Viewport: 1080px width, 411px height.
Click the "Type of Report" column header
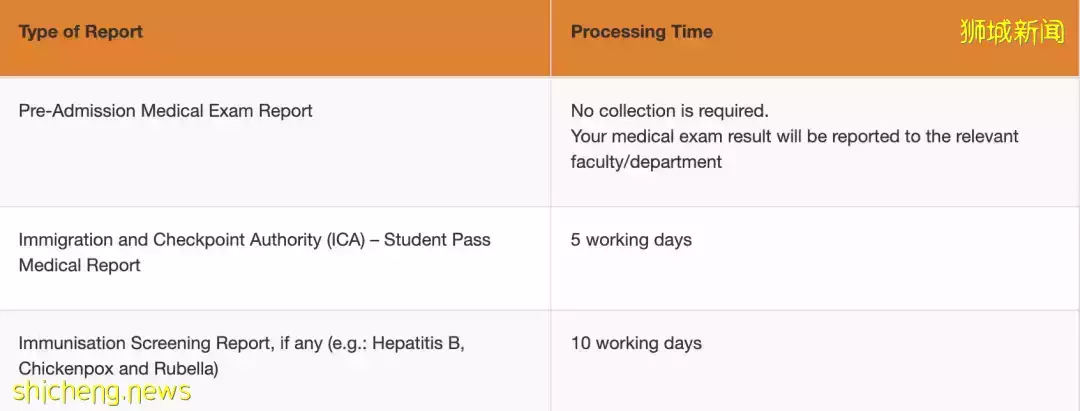[81, 32]
